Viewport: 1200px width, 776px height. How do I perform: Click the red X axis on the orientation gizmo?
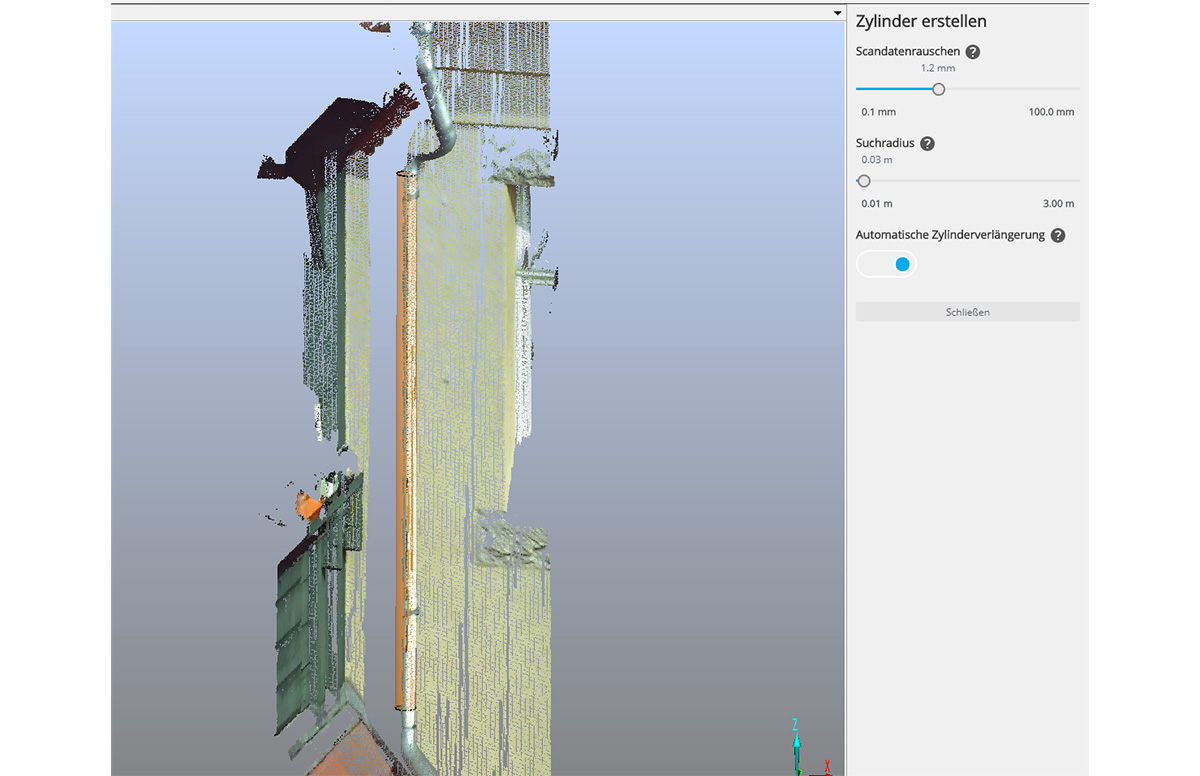click(827, 764)
